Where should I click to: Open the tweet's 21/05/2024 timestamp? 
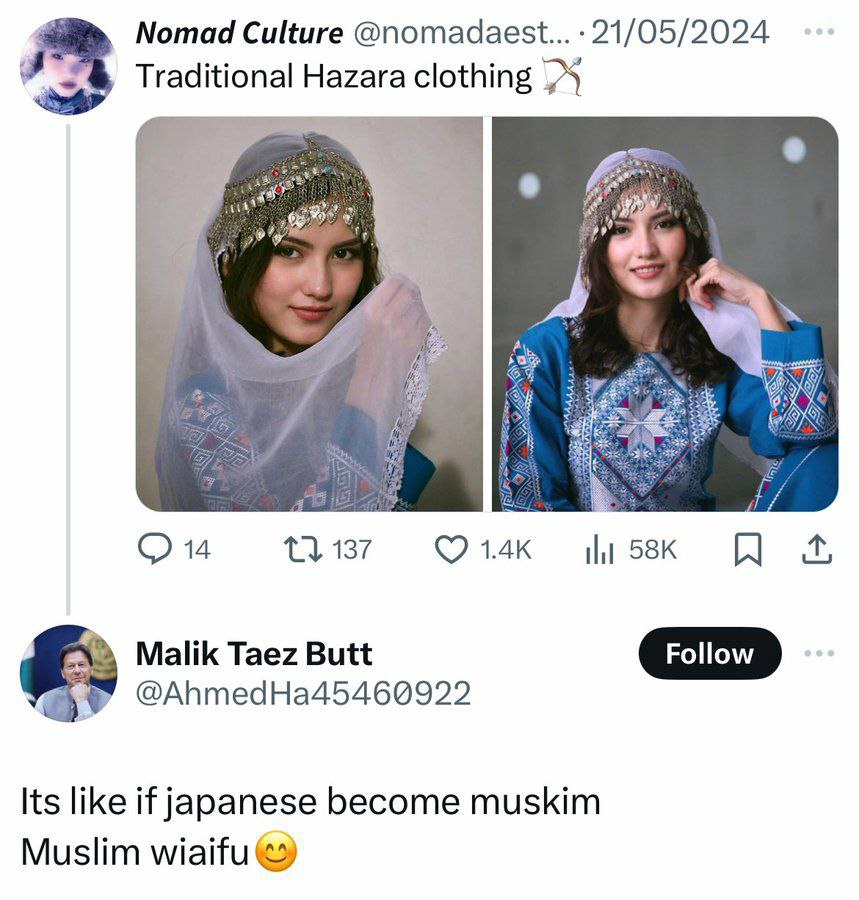coord(681,33)
